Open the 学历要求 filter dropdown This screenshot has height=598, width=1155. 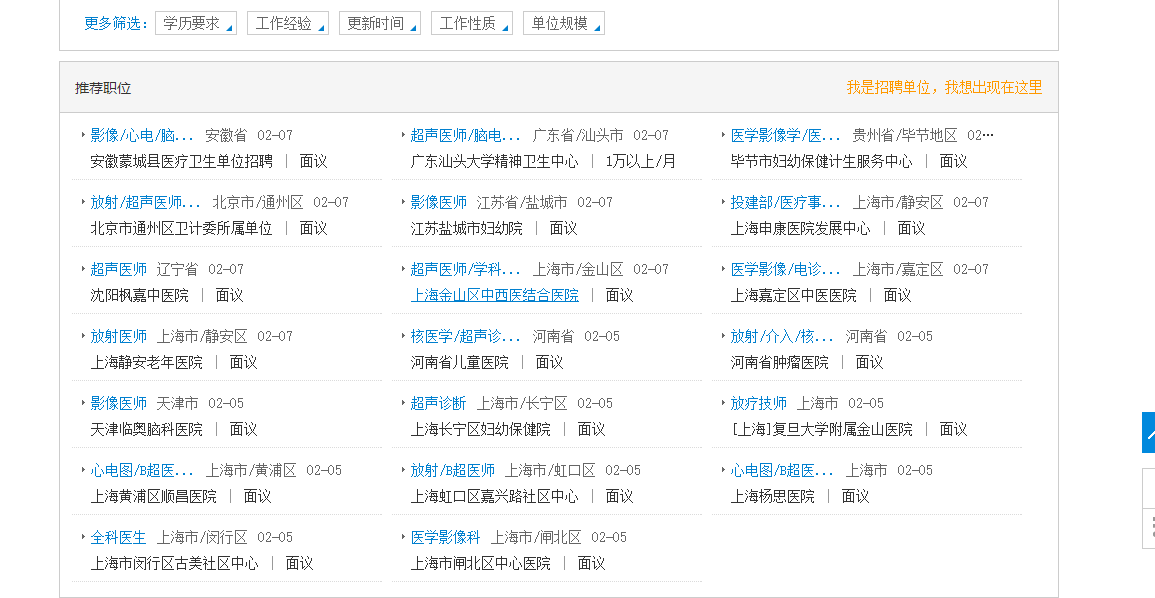tap(195, 22)
